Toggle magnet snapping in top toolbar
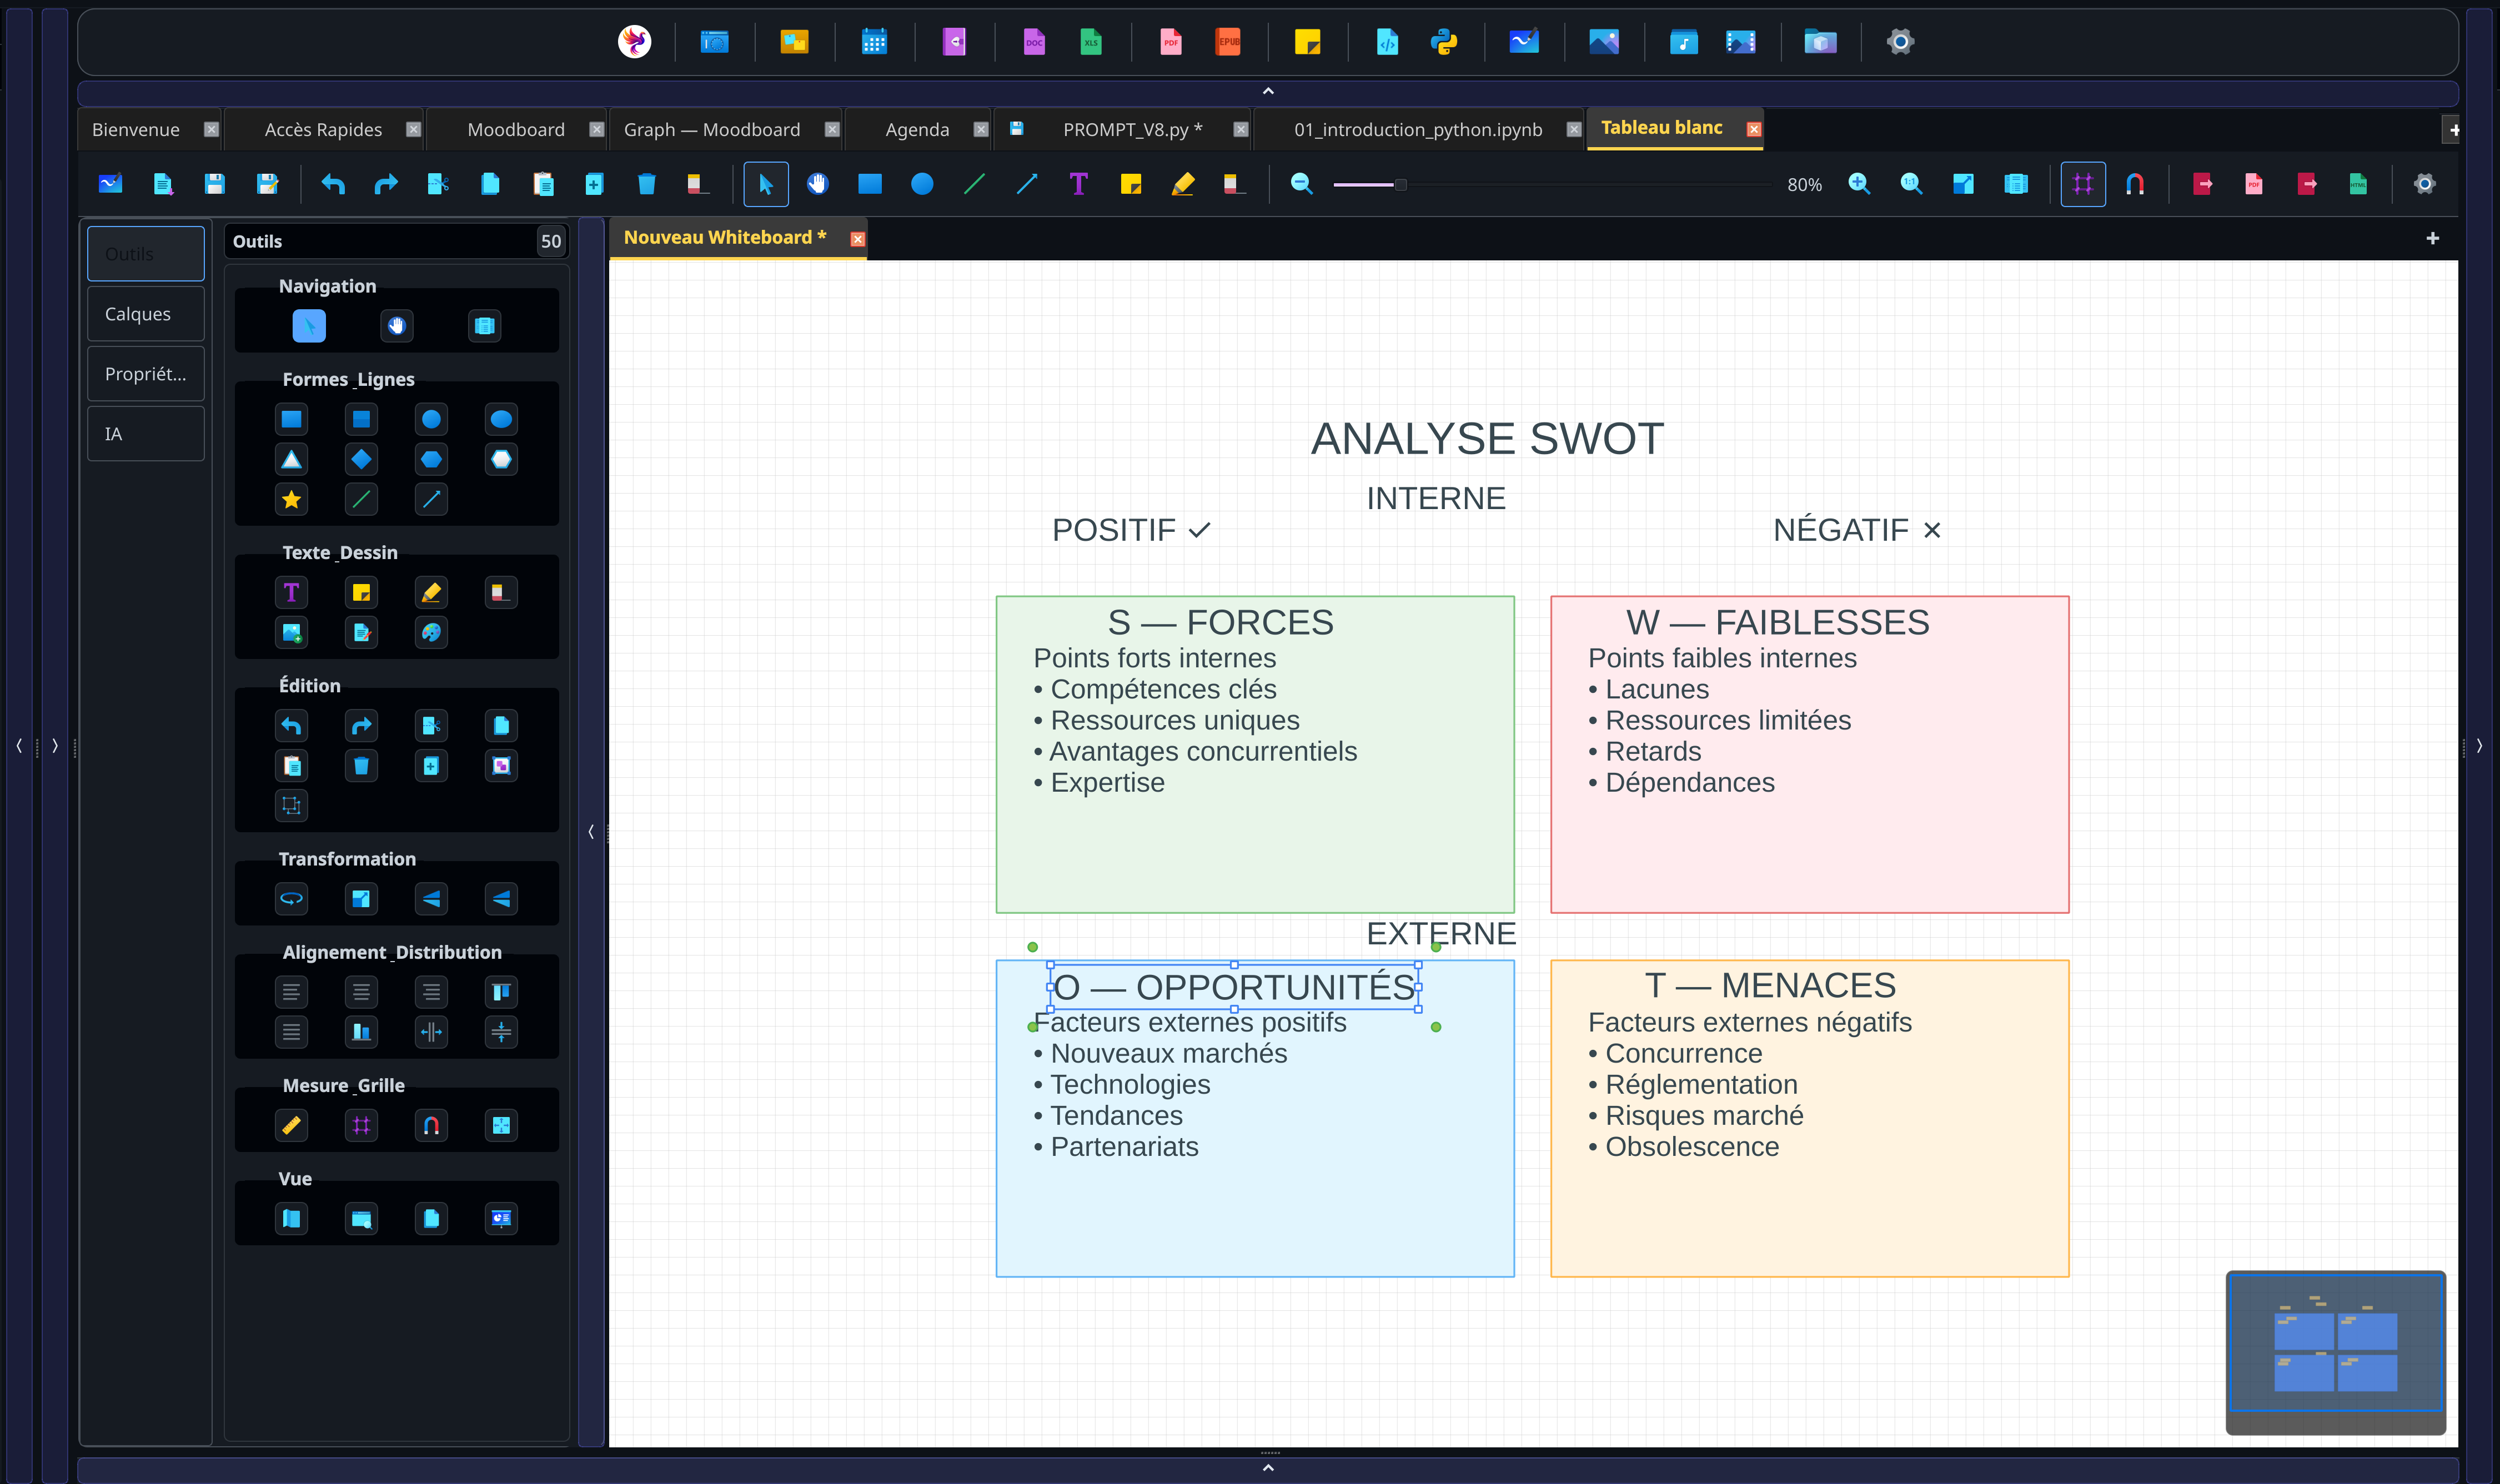This screenshot has width=2500, height=1484. (x=2135, y=184)
